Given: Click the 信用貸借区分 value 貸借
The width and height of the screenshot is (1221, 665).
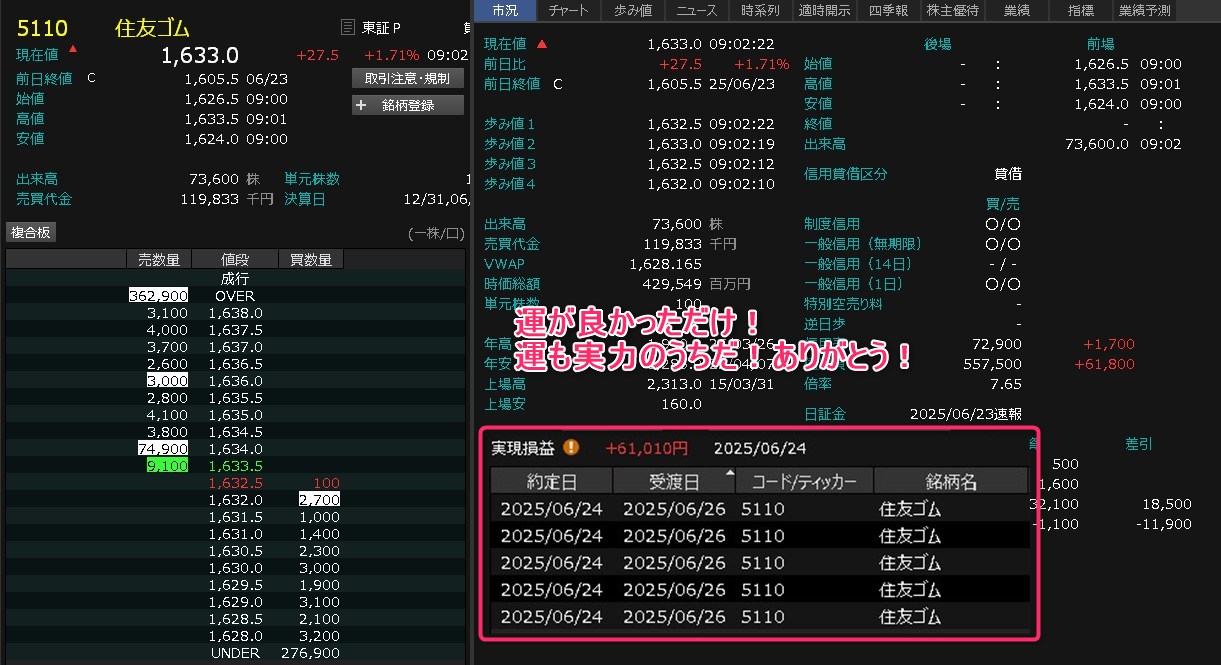Looking at the screenshot, I should point(1008,174).
